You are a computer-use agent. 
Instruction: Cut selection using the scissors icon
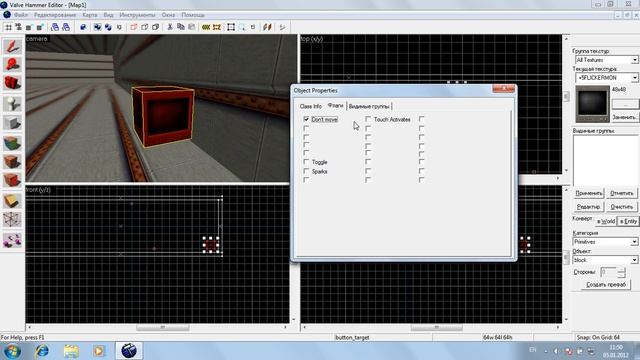pos(170,27)
